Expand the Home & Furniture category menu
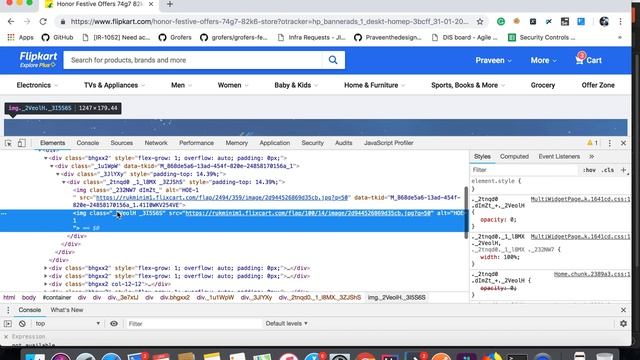The height and width of the screenshot is (360, 640). coord(374,85)
